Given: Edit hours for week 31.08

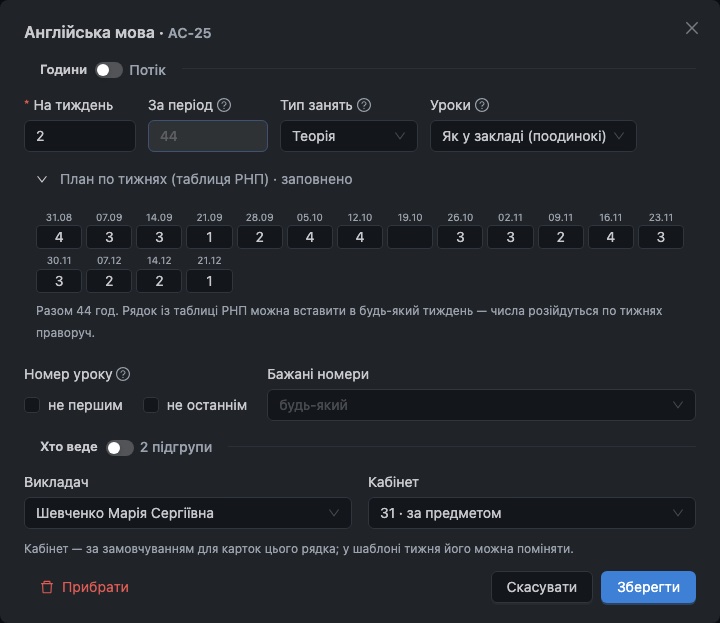Looking at the screenshot, I should tap(59, 237).
